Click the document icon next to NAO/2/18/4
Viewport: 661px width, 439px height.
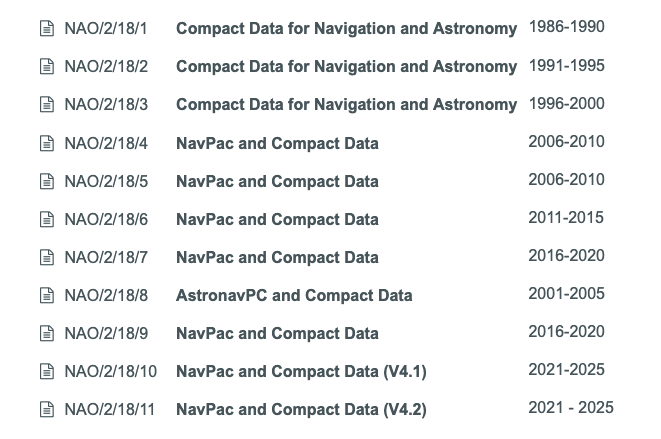click(45, 143)
